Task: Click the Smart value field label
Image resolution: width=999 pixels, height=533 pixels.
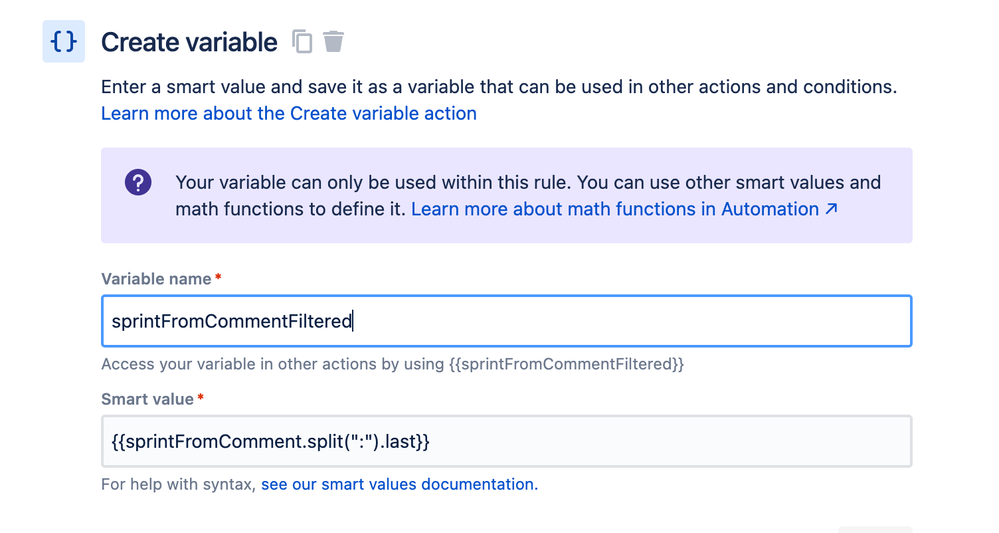Action: click(147, 399)
